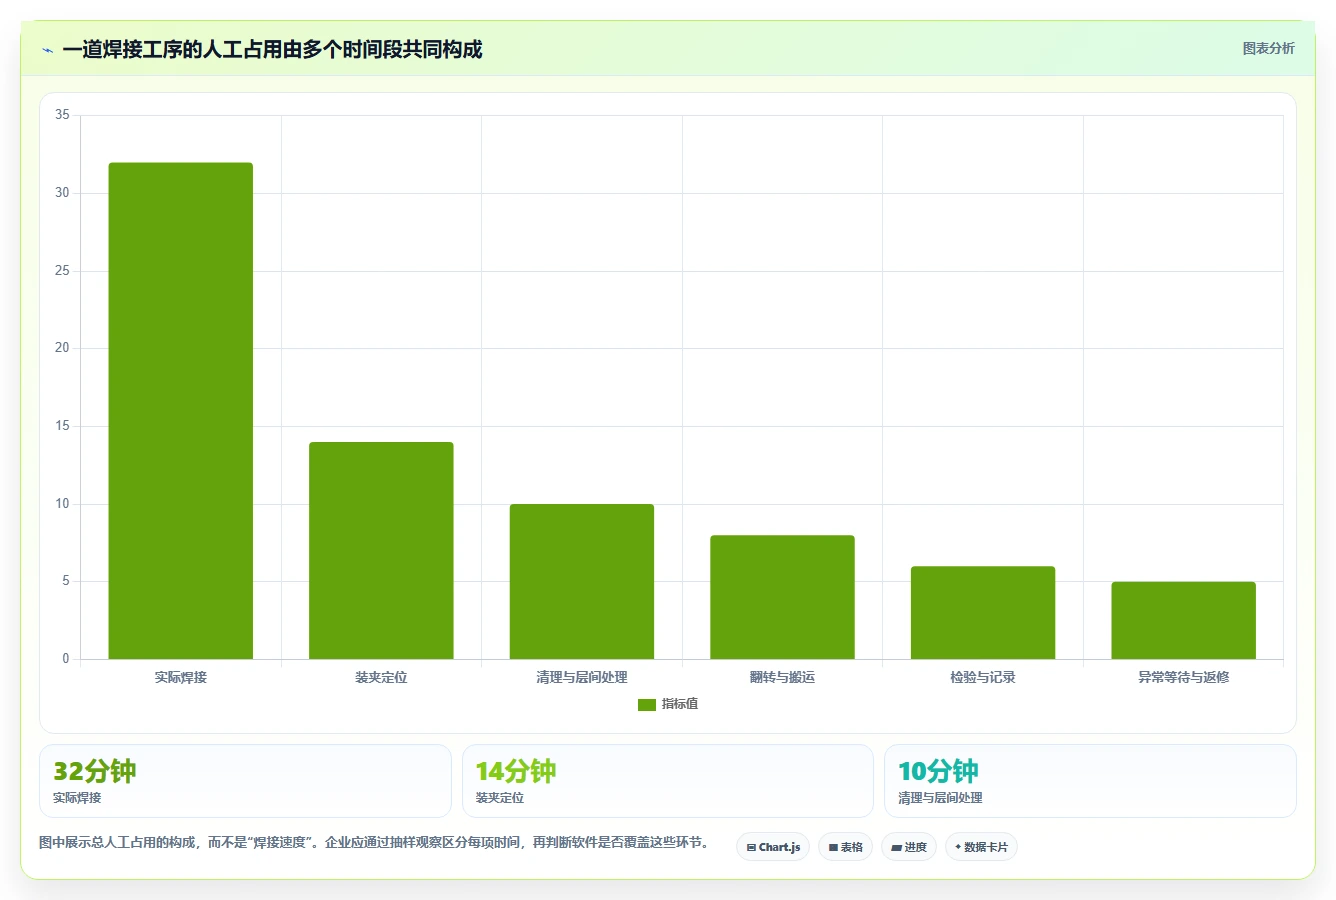The width and height of the screenshot is (1336, 900).
Task: Click the y-axis value 35
Action: pyautogui.click(x=62, y=115)
